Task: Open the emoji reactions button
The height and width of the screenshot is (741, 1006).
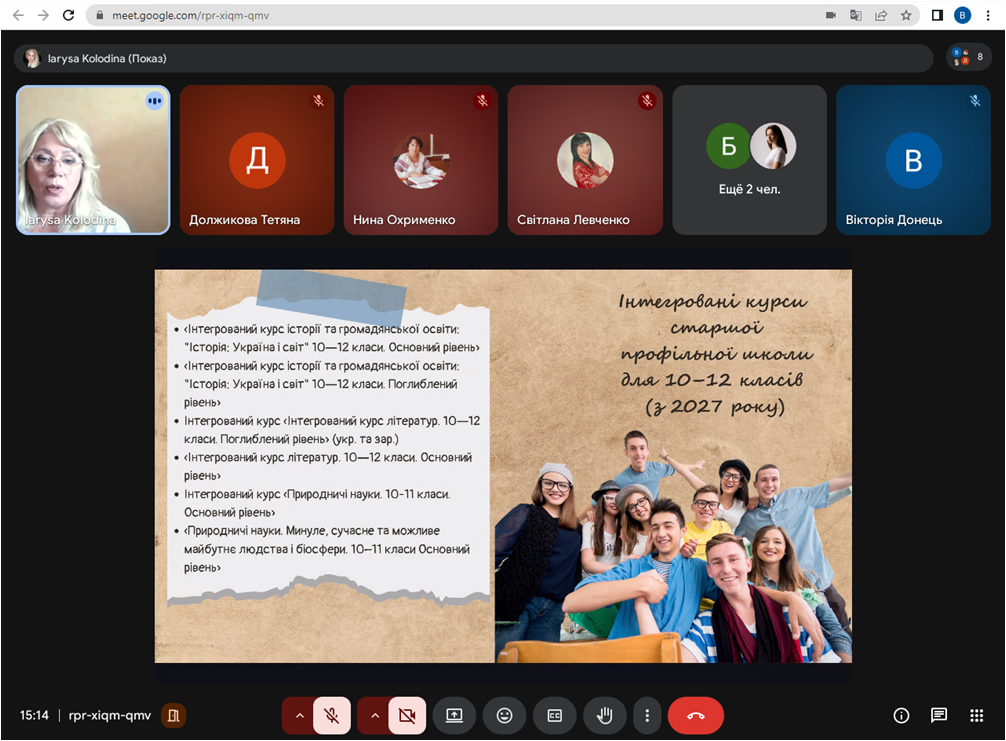Action: click(x=504, y=715)
